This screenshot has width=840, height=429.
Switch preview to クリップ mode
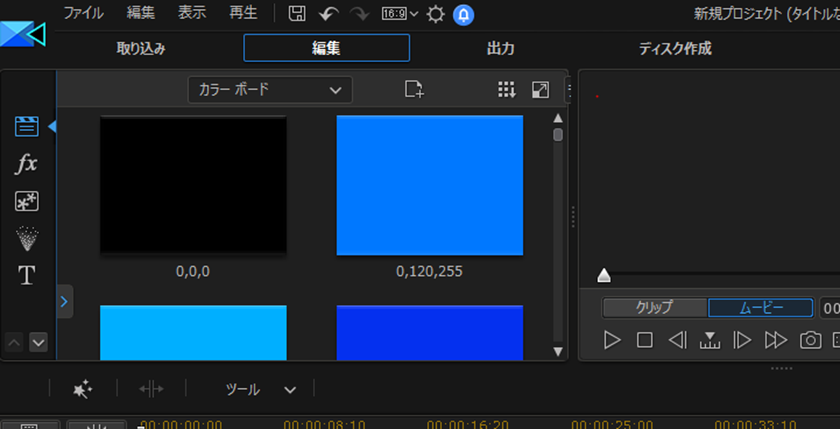click(x=655, y=308)
